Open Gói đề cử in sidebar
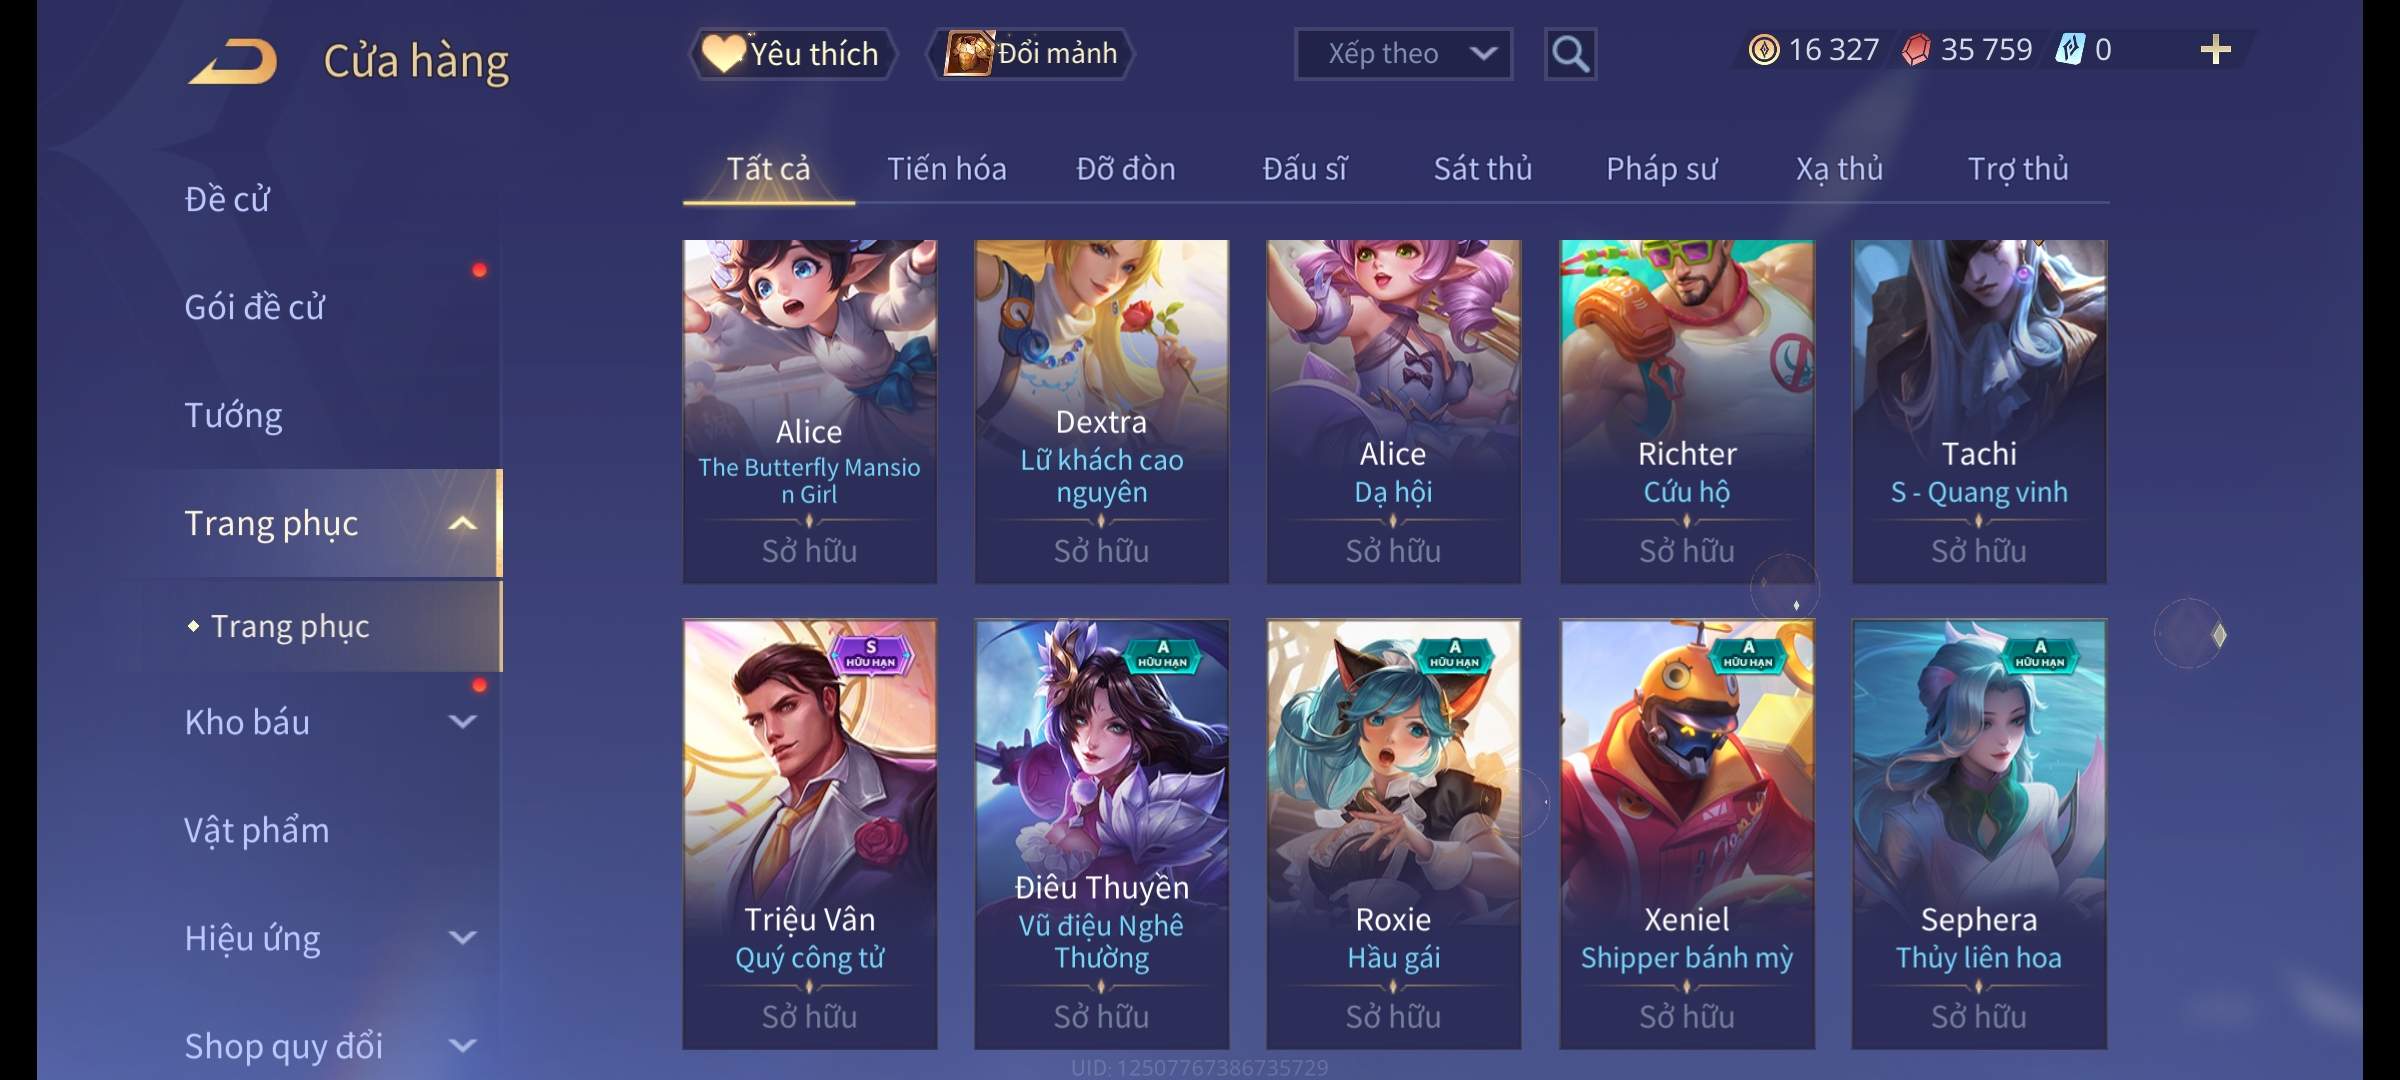Image resolution: width=2400 pixels, height=1080 pixels. coord(255,307)
